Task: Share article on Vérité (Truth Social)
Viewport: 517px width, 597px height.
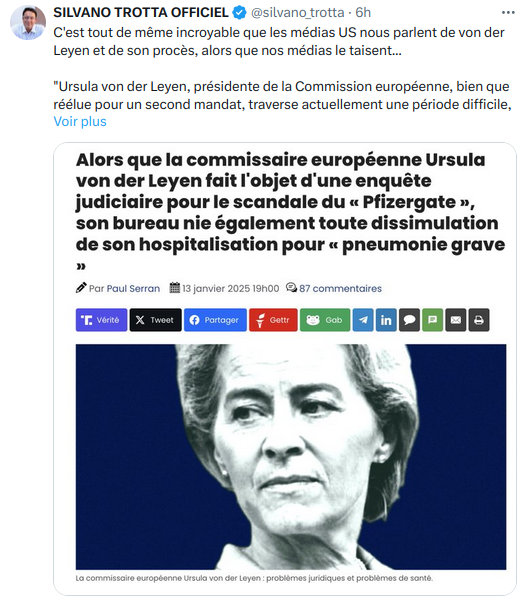Action: coord(101,320)
